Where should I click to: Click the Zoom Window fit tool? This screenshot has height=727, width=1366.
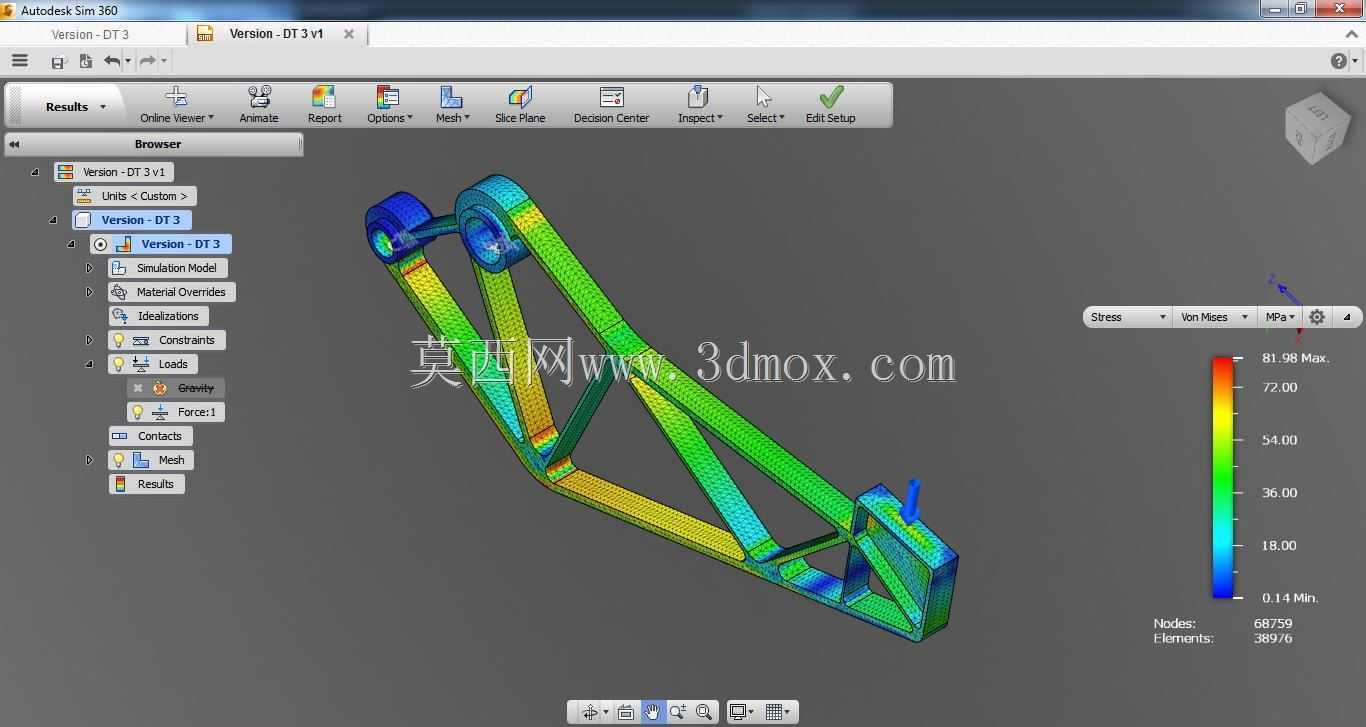[x=704, y=712]
